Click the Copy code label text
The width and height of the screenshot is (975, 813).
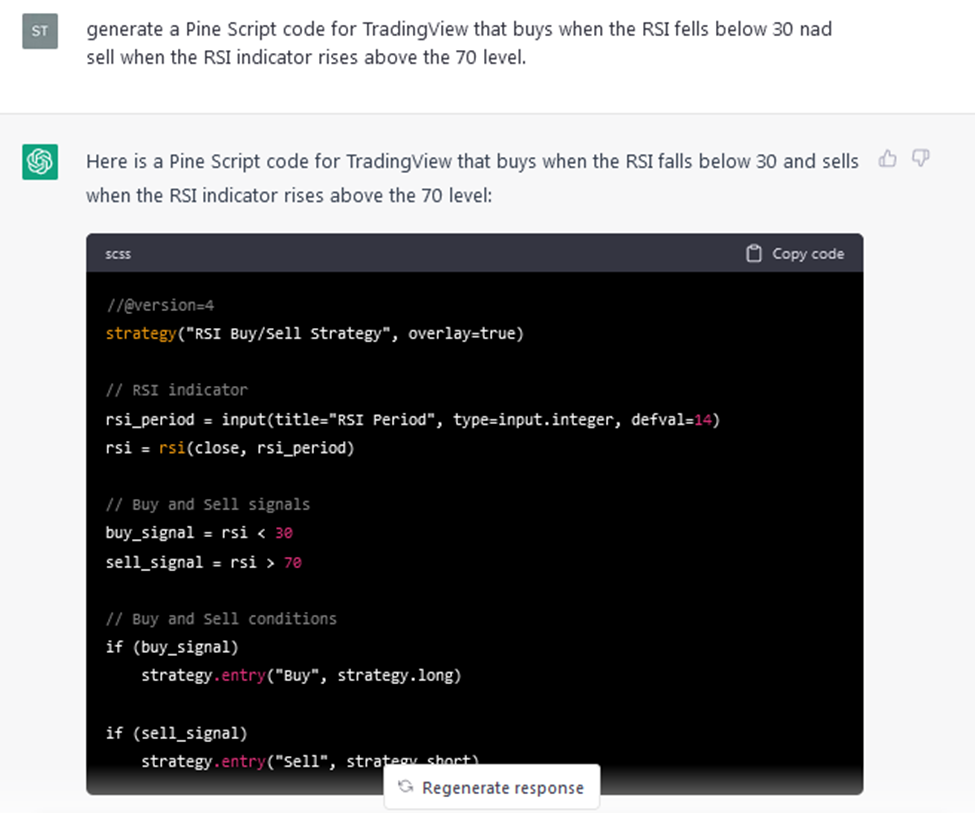point(808,254)
